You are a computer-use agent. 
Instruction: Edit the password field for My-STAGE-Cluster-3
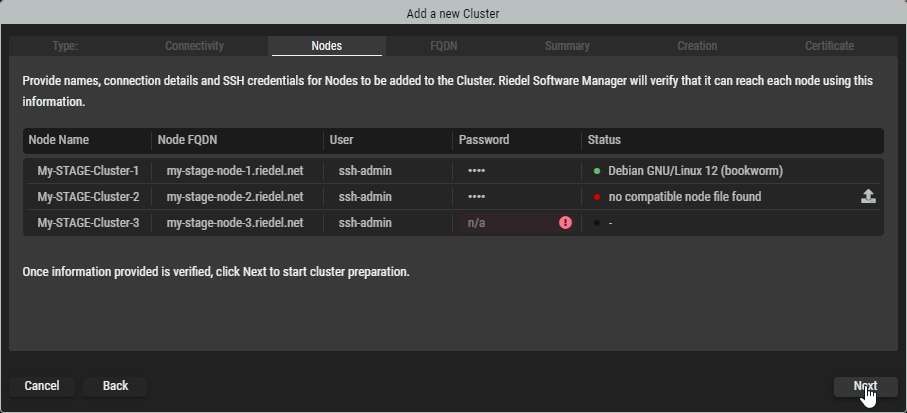tap(505, 223)
